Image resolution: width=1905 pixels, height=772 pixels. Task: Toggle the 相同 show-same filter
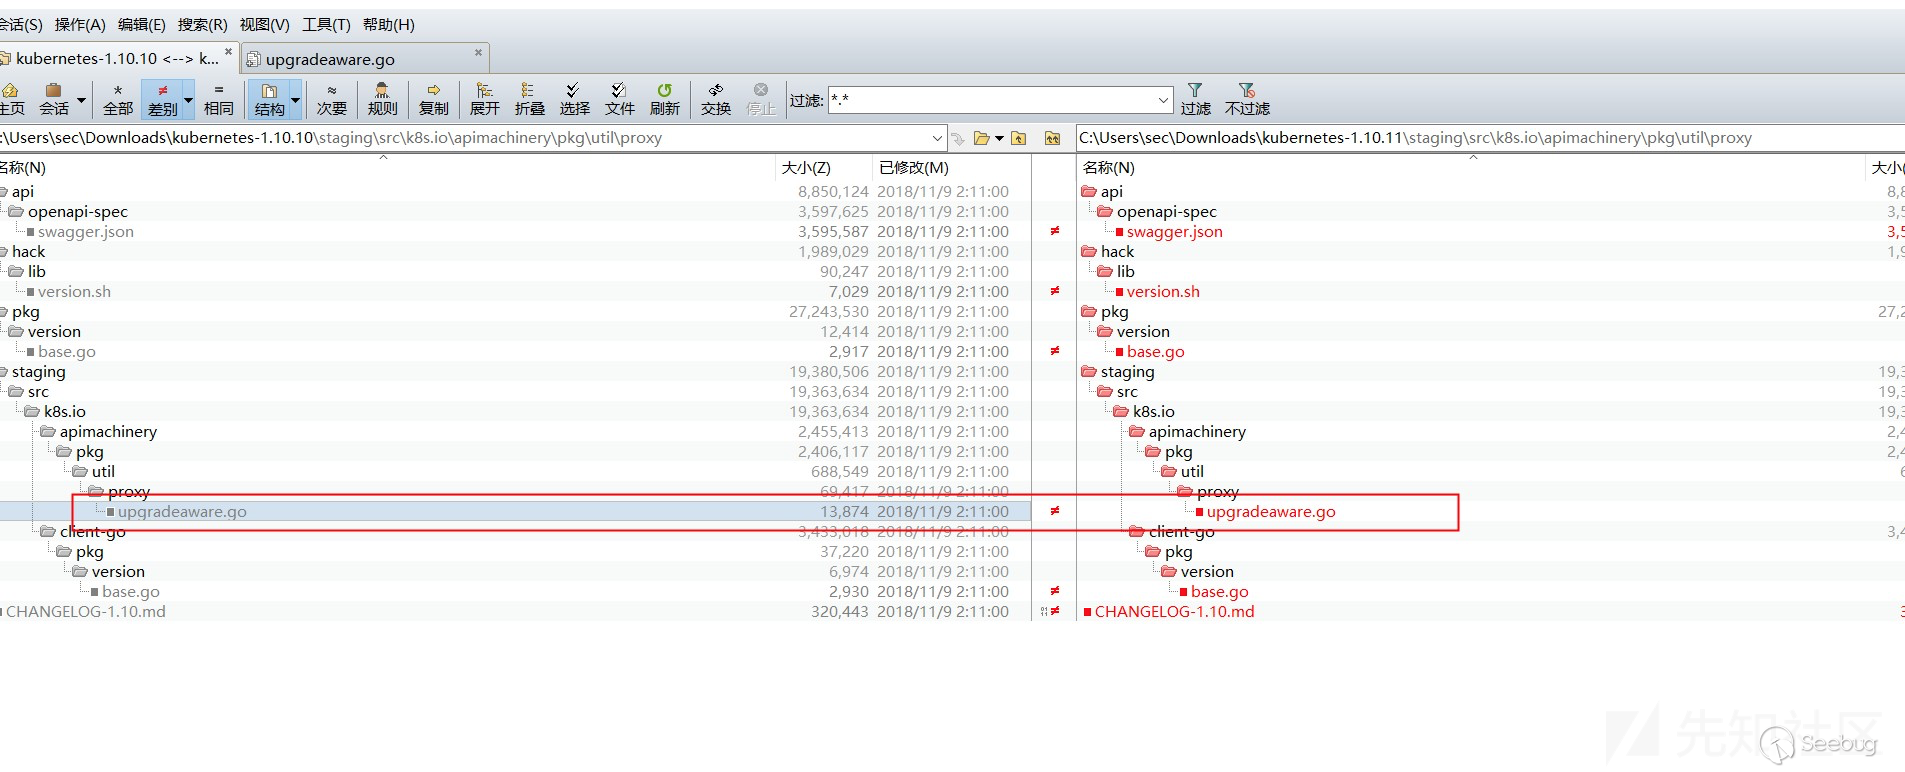[219, 99]
